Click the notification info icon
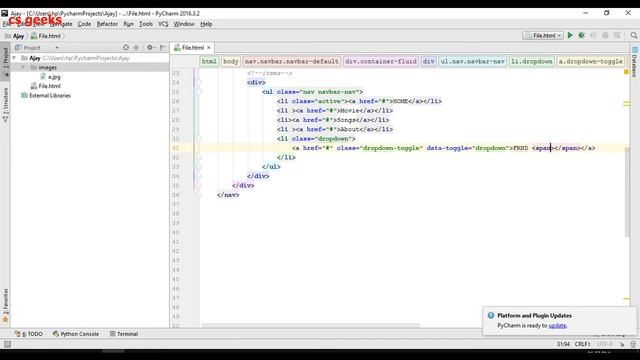This screenshot has height=360, width=640. 491,315
